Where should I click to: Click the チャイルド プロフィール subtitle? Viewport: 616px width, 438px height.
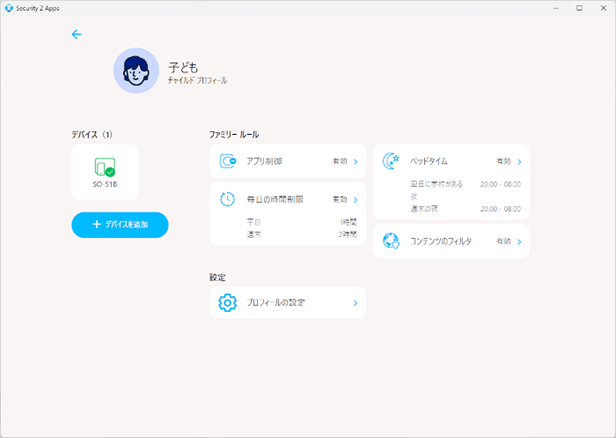click(197, 81)
